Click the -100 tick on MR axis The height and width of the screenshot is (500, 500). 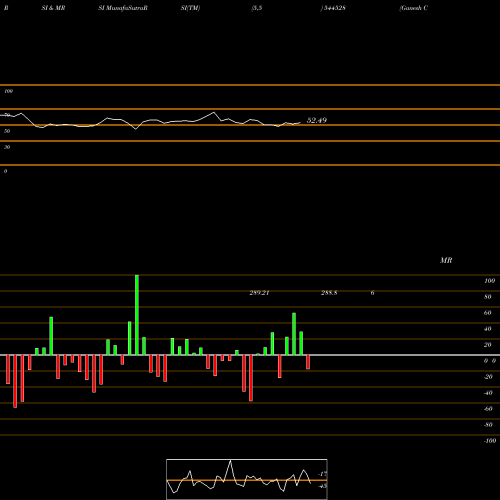[x=490, y=441]
